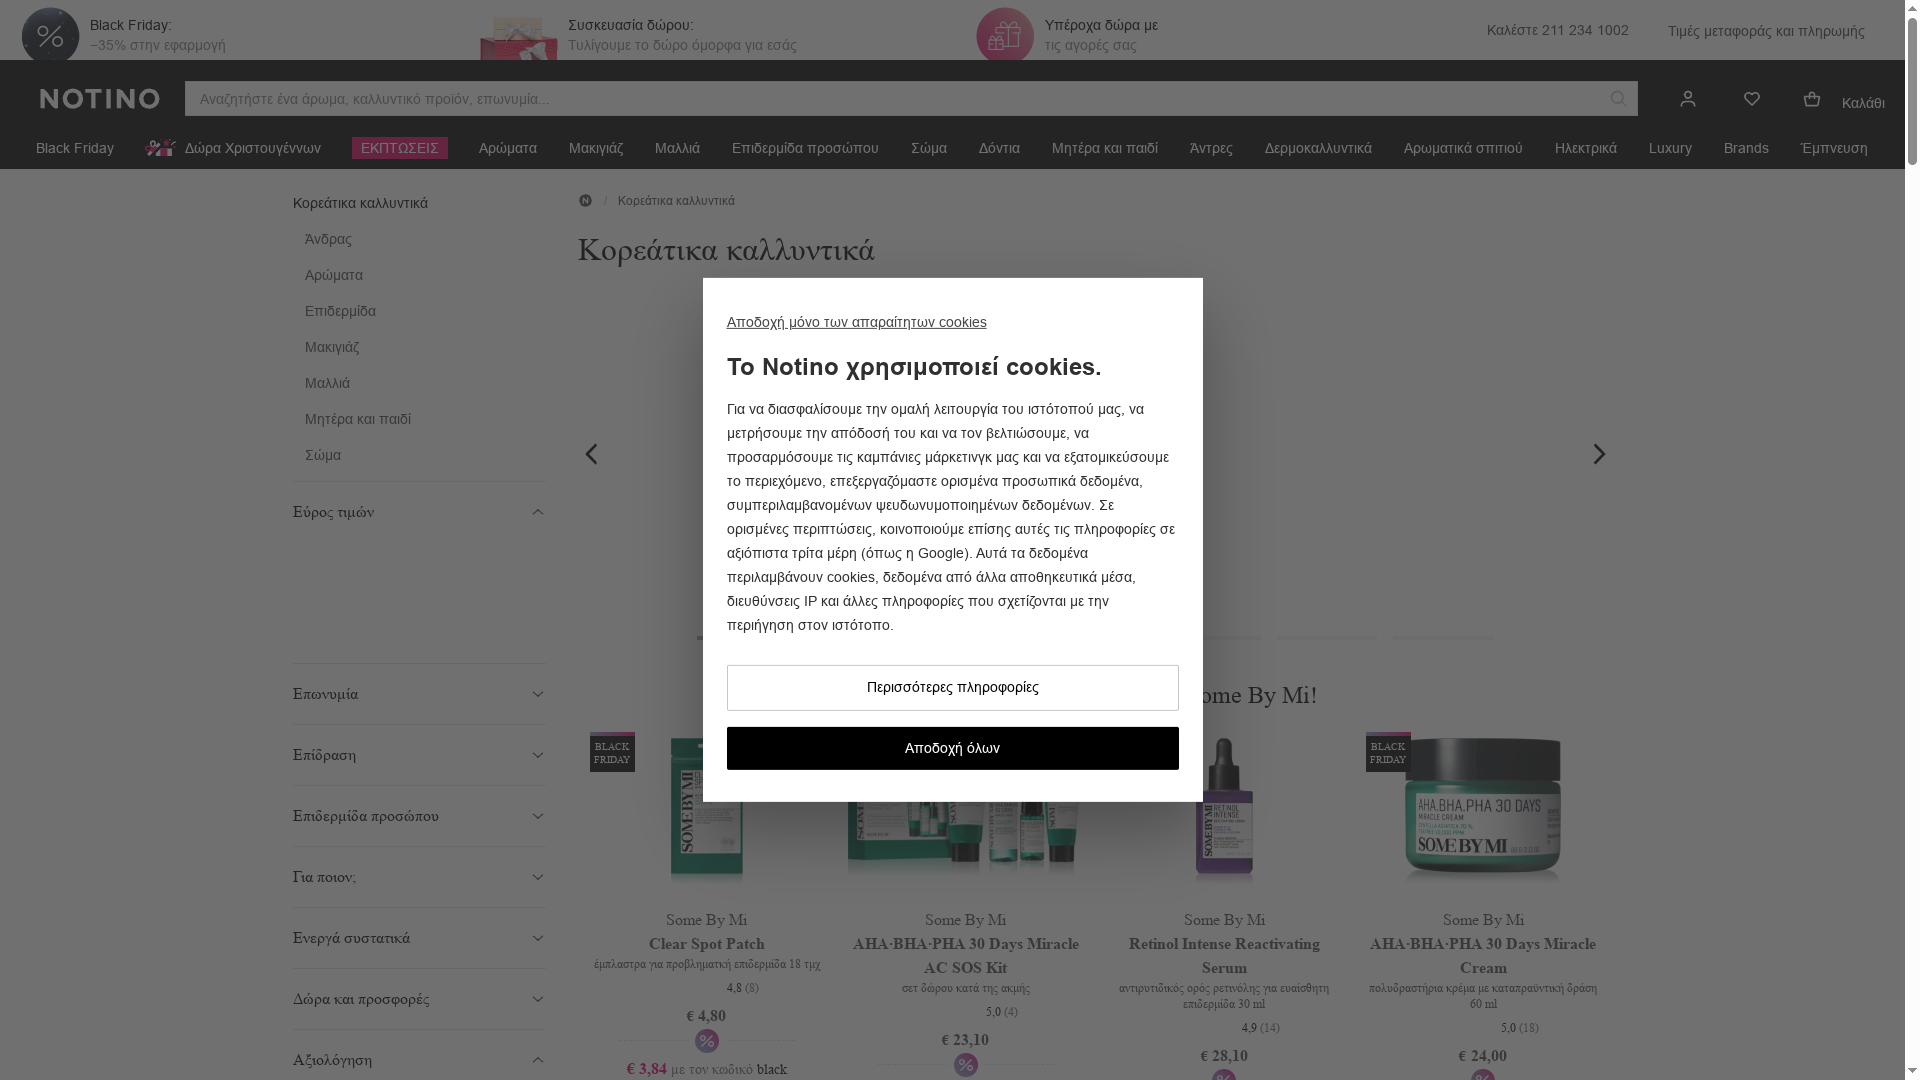Screen dimensions: 1920x1080
Task: Expand the Αξιολόγηση filter
Action: [419, 1058]
